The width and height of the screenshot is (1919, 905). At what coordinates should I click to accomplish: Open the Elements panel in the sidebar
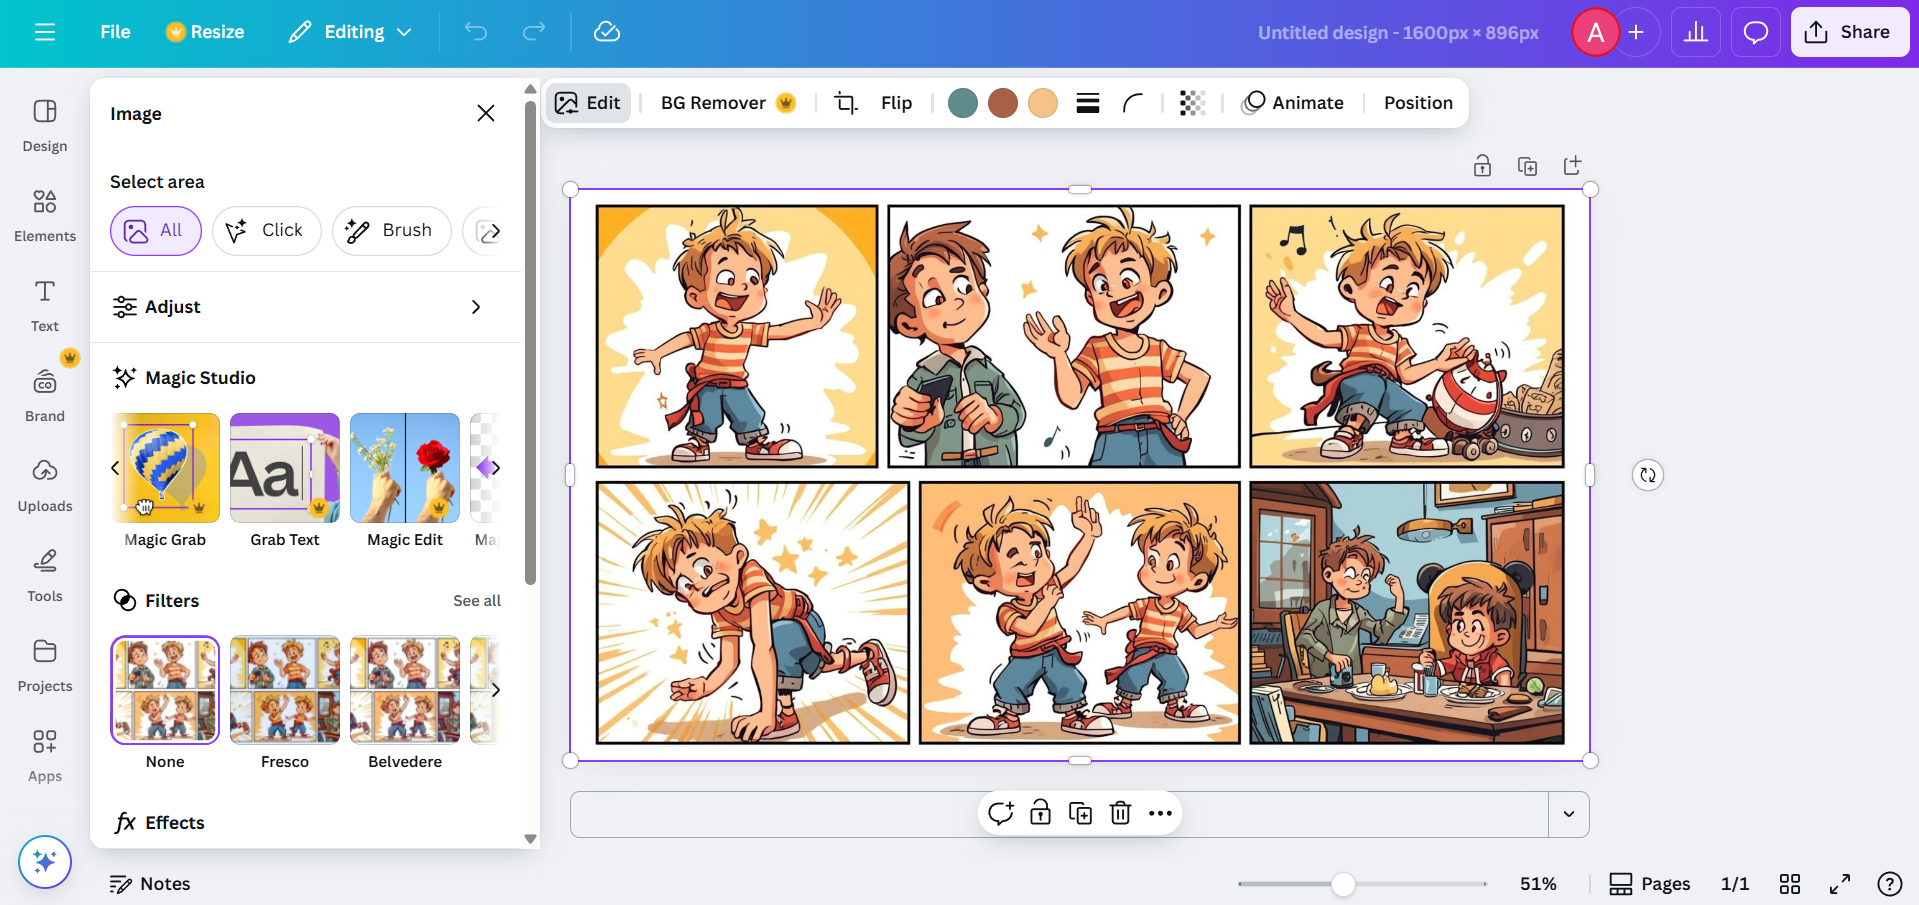tap(44, 213)
